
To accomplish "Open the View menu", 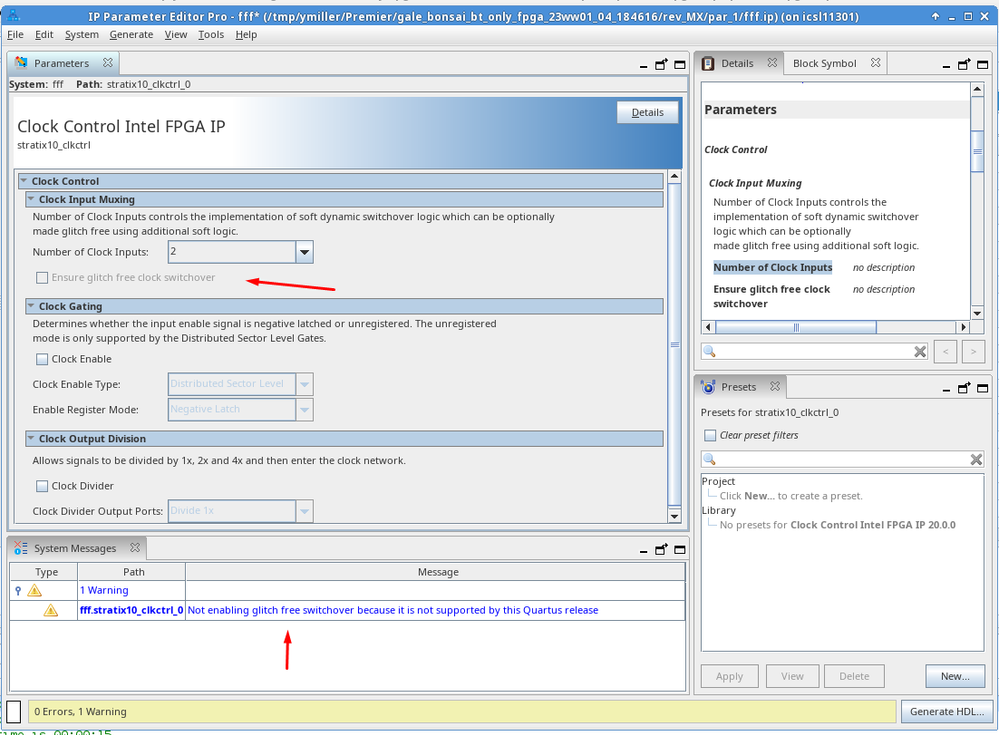I will (176, 34).
